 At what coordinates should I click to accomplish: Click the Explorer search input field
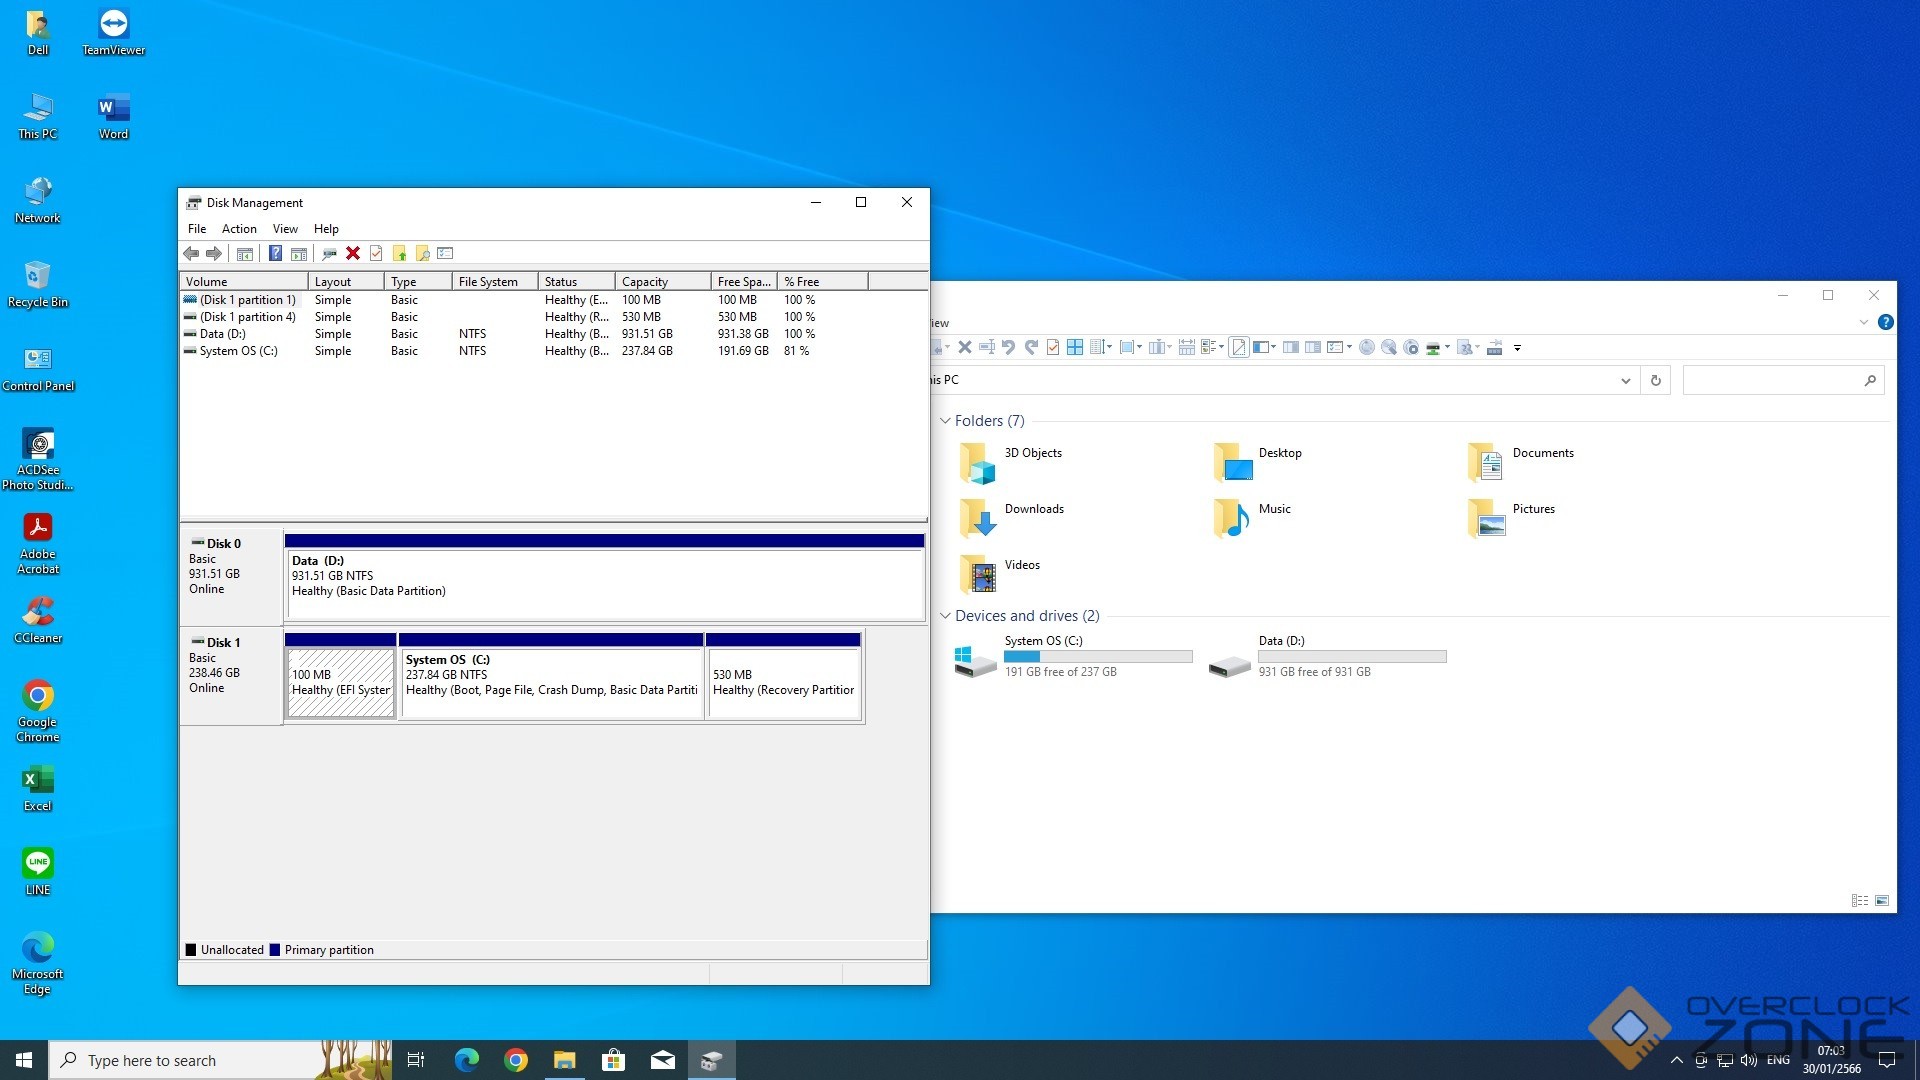(x=1772, y=380)
